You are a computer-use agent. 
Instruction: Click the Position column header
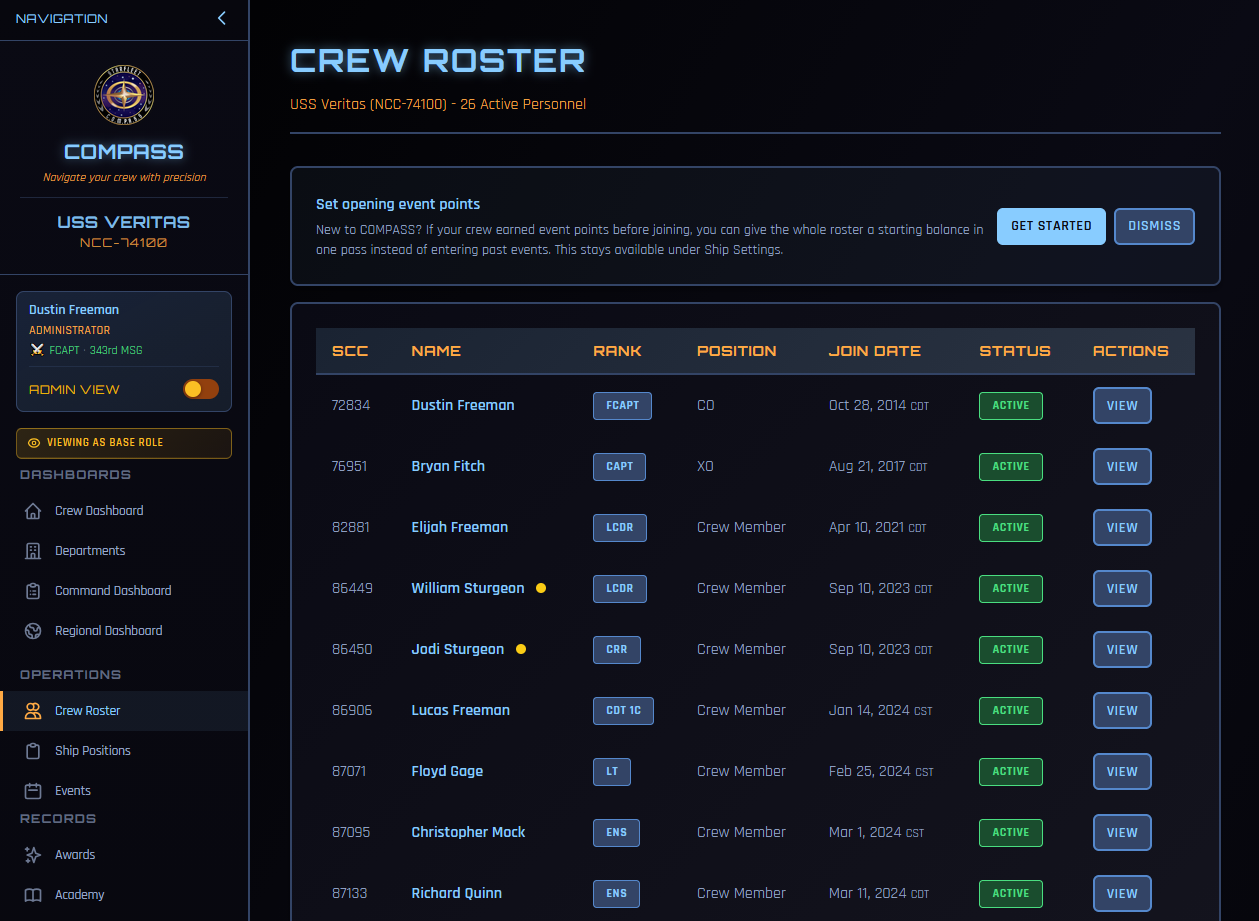click(x=737, y=351)
